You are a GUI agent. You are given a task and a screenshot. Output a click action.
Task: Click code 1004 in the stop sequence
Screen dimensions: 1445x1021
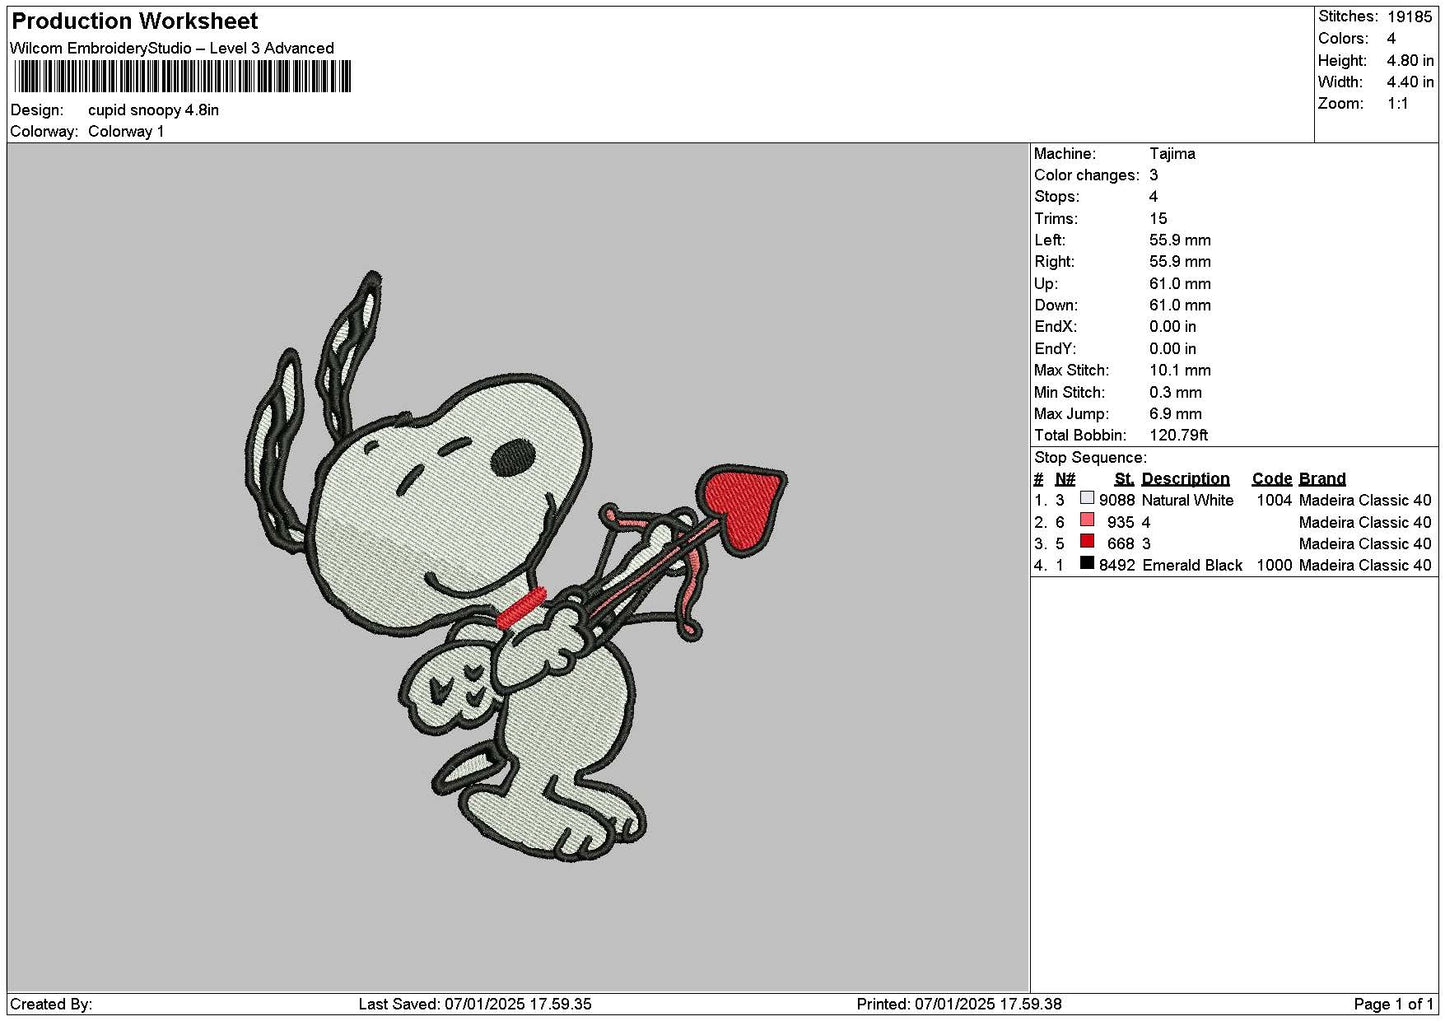point(1274,500)
